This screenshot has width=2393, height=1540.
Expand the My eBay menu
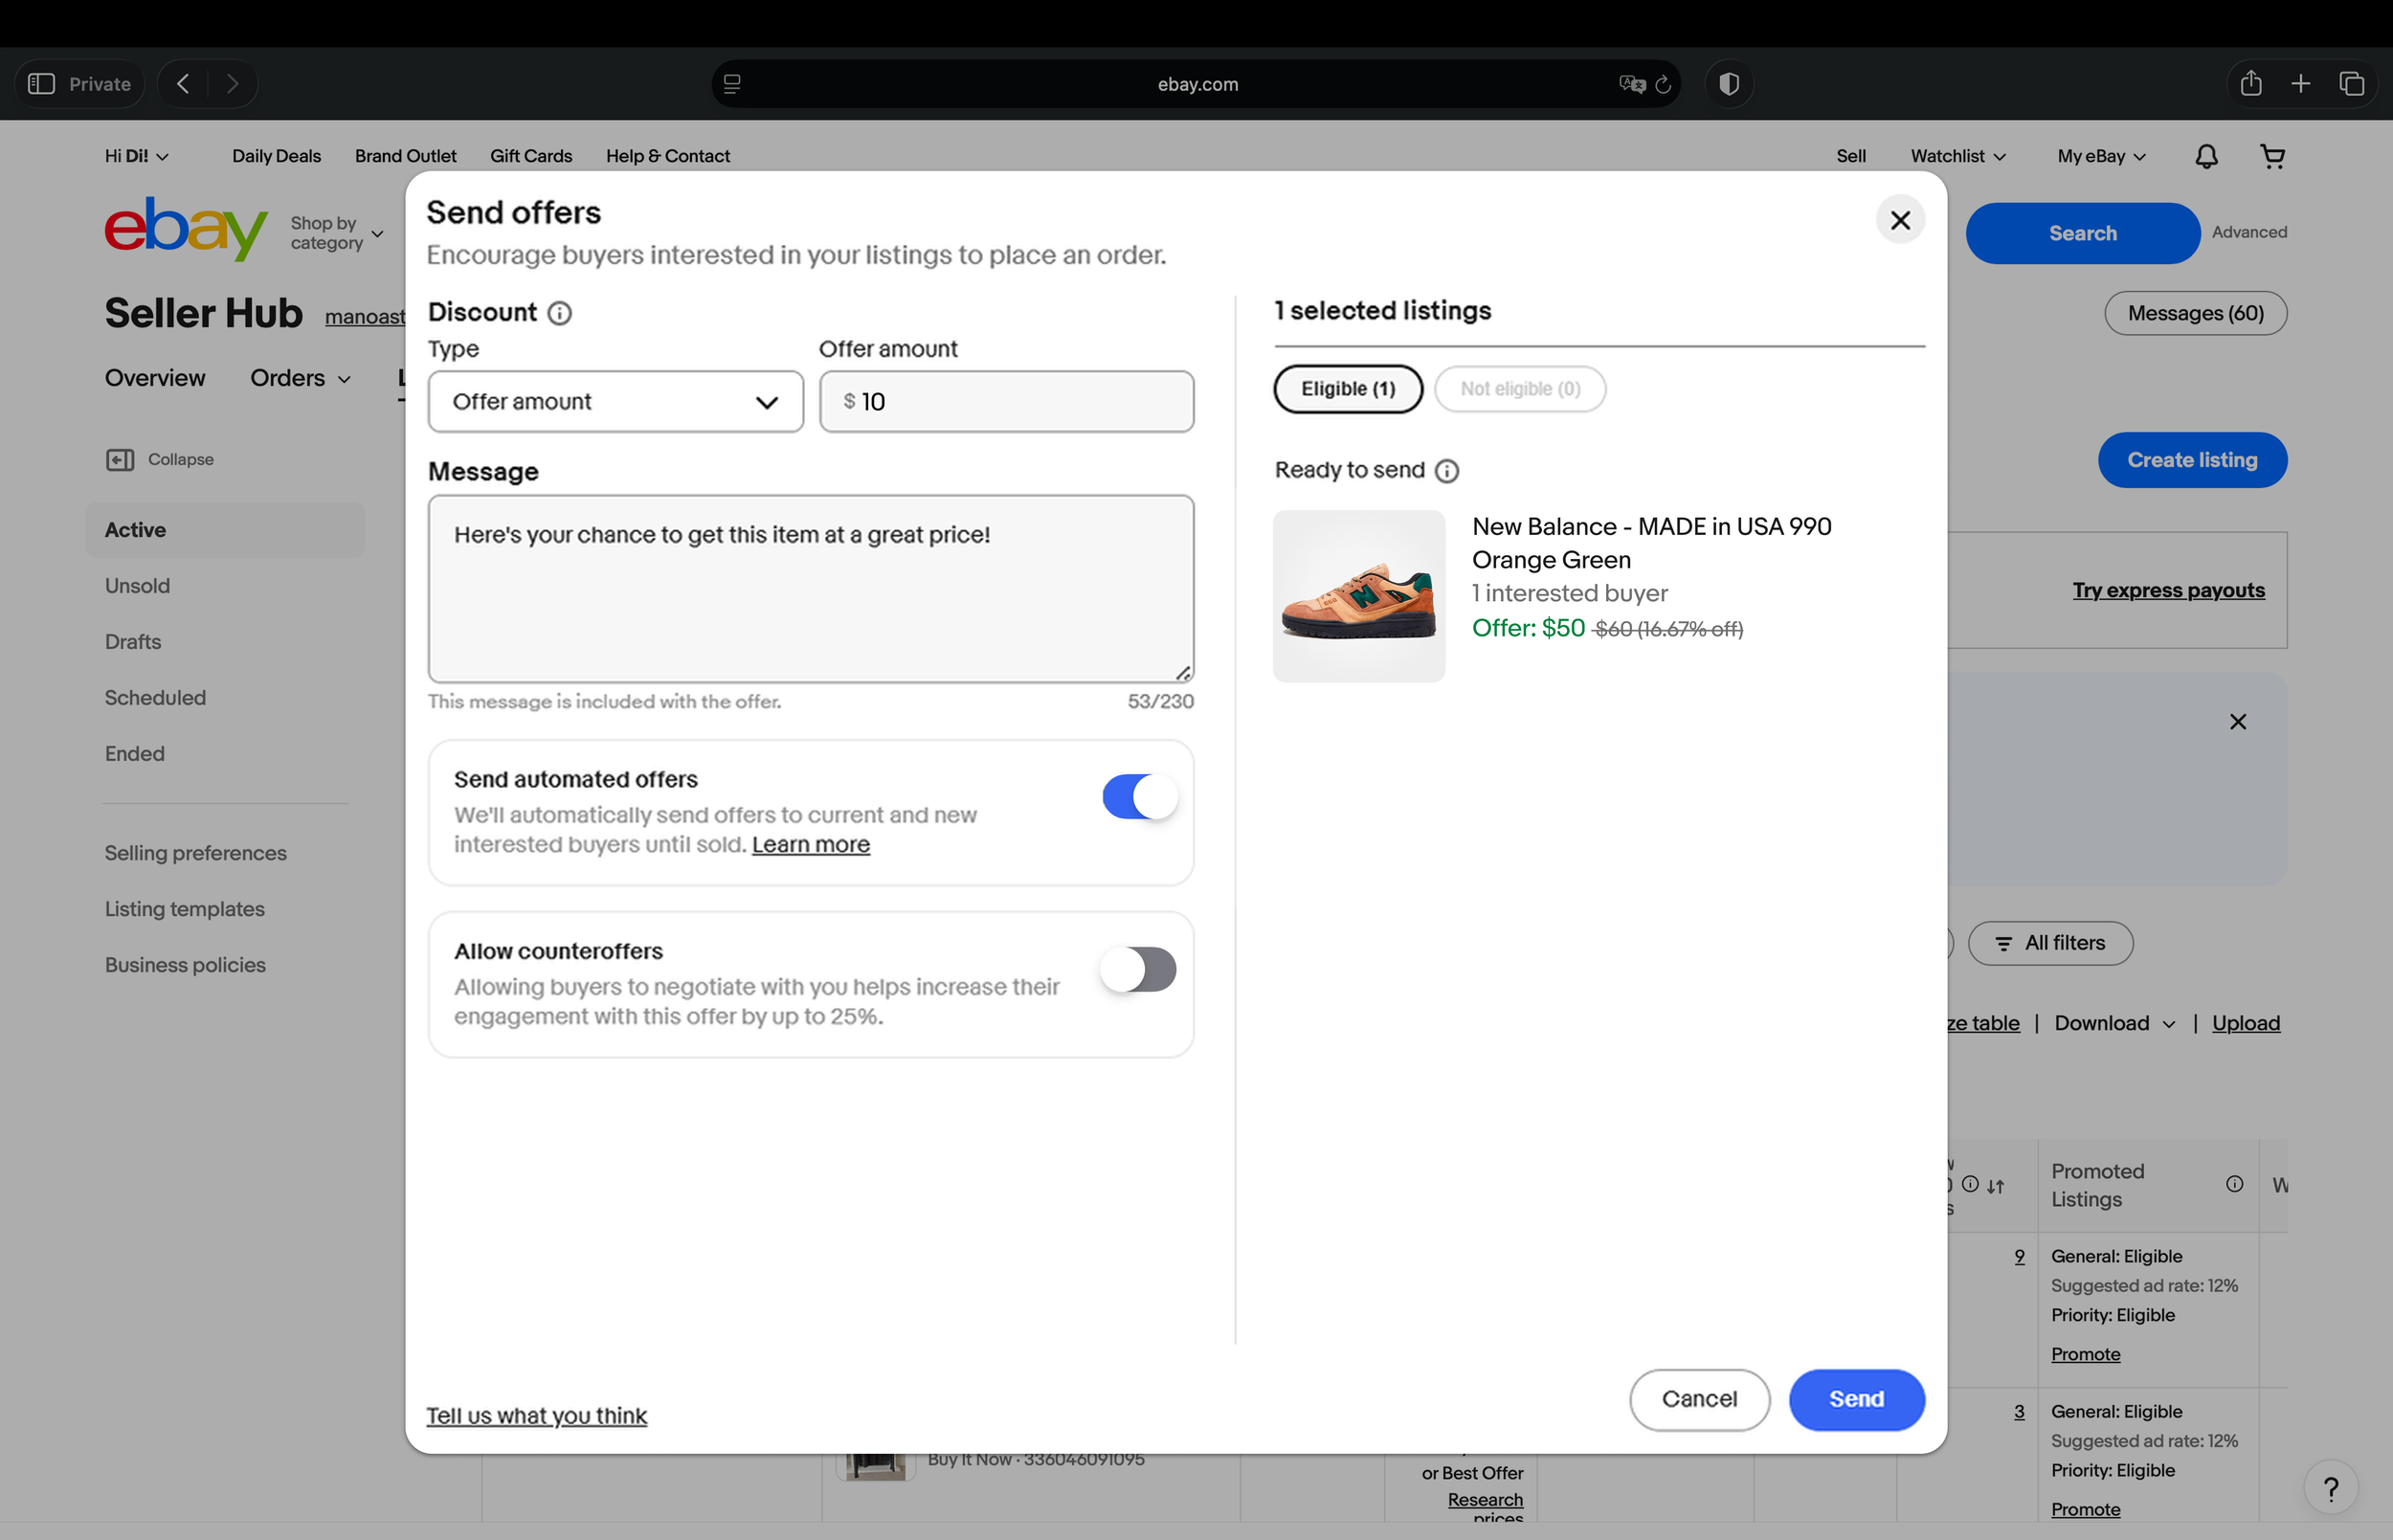click(x=2101, y=156)
